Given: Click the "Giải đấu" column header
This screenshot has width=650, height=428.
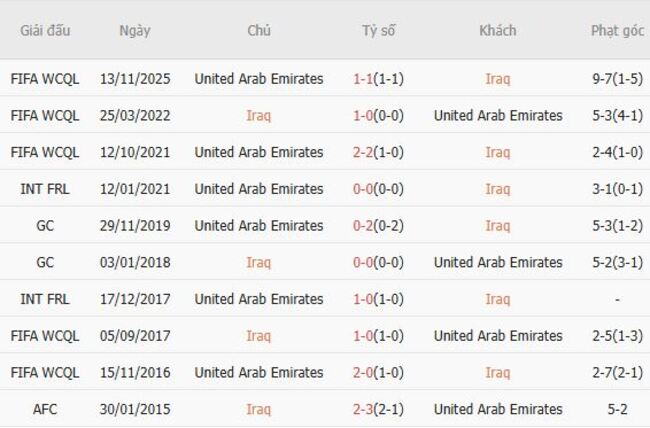Looking at the screenshot, I should [45, 31].
